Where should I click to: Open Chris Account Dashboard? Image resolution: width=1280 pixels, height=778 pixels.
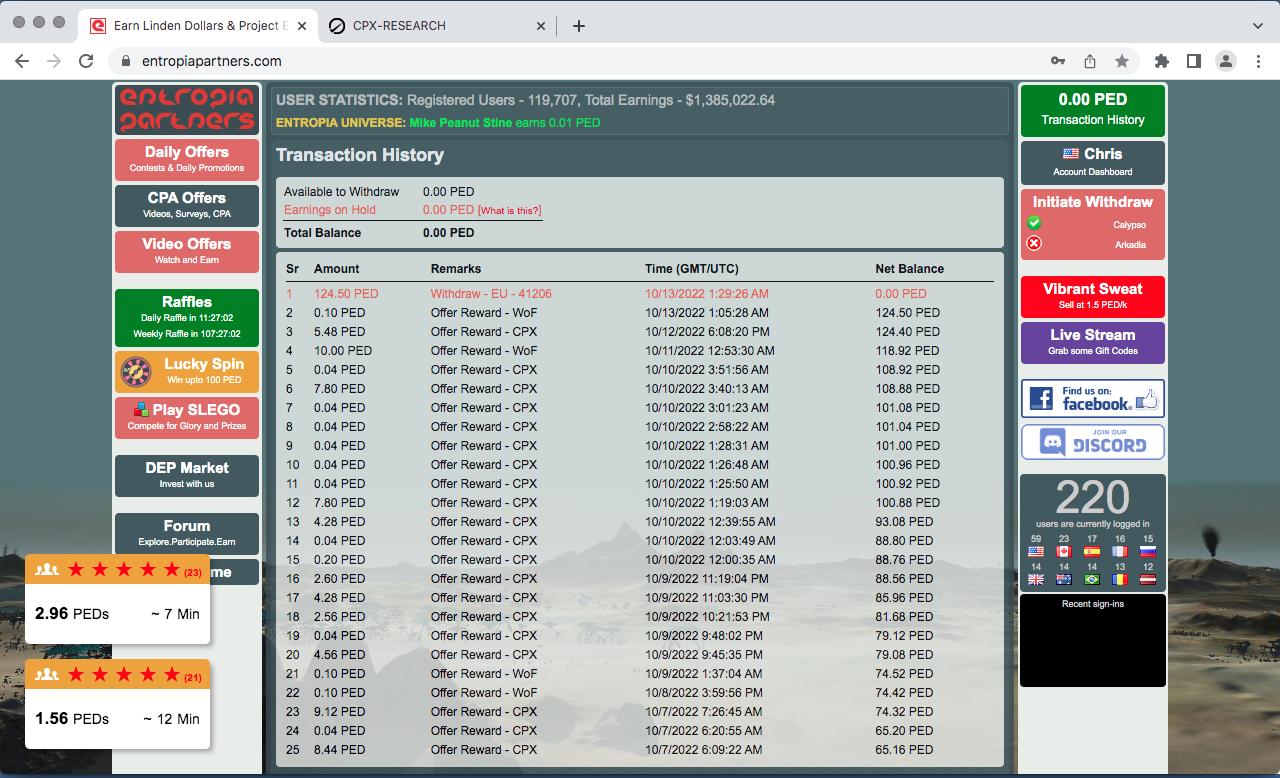pos(1093,162)
